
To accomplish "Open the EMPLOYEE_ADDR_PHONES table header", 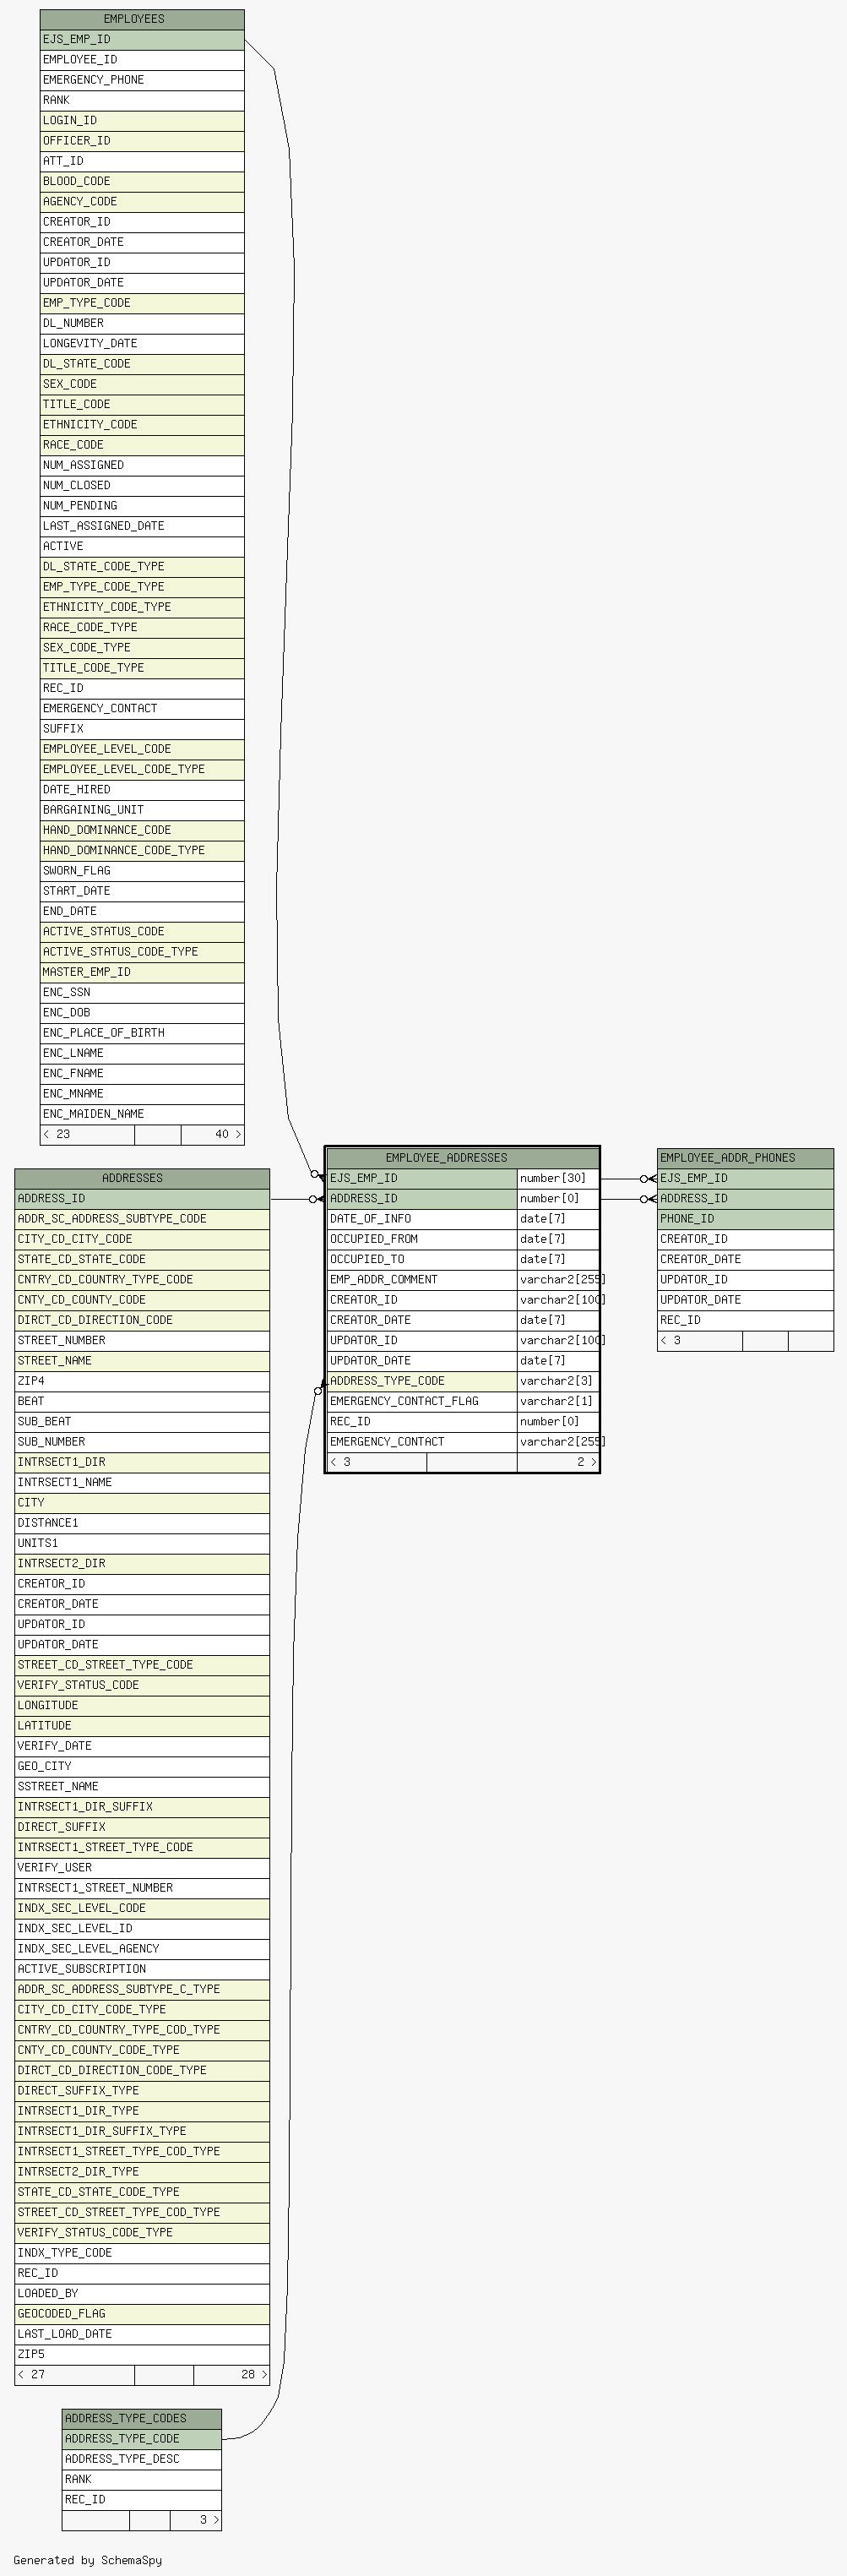I will (745, 1158).
